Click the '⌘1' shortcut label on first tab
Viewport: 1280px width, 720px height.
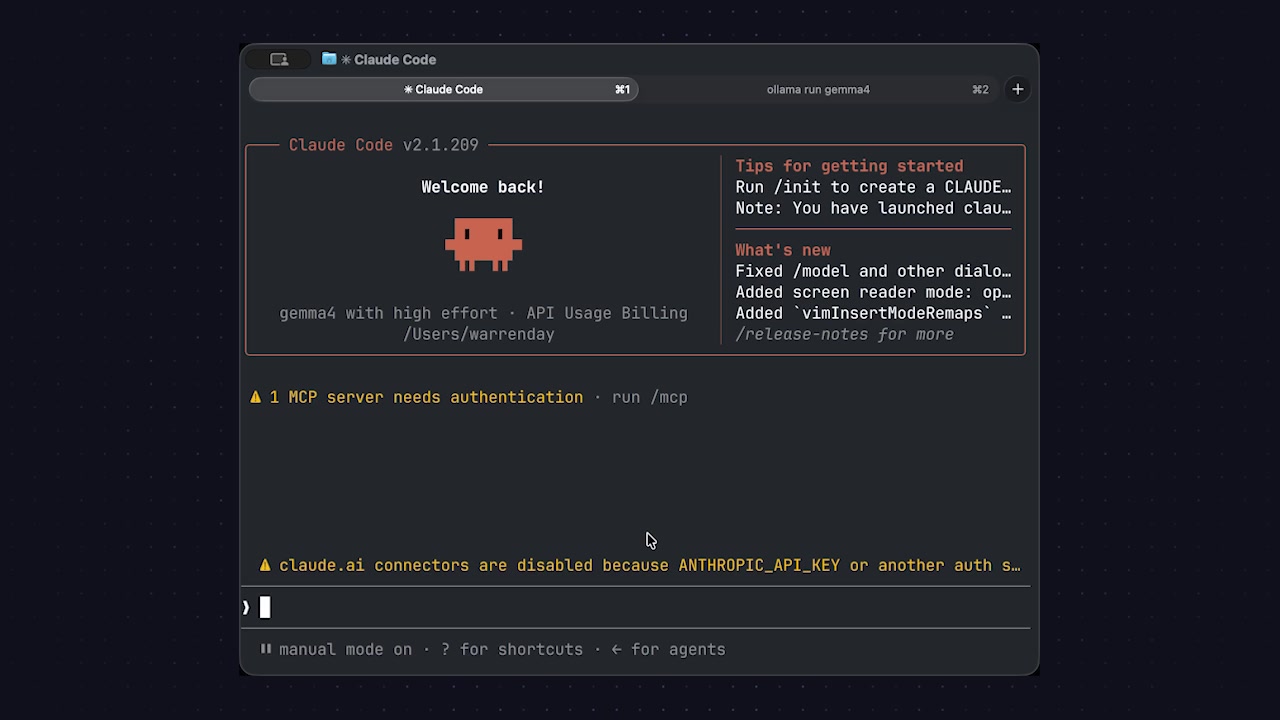click(622, 89)
